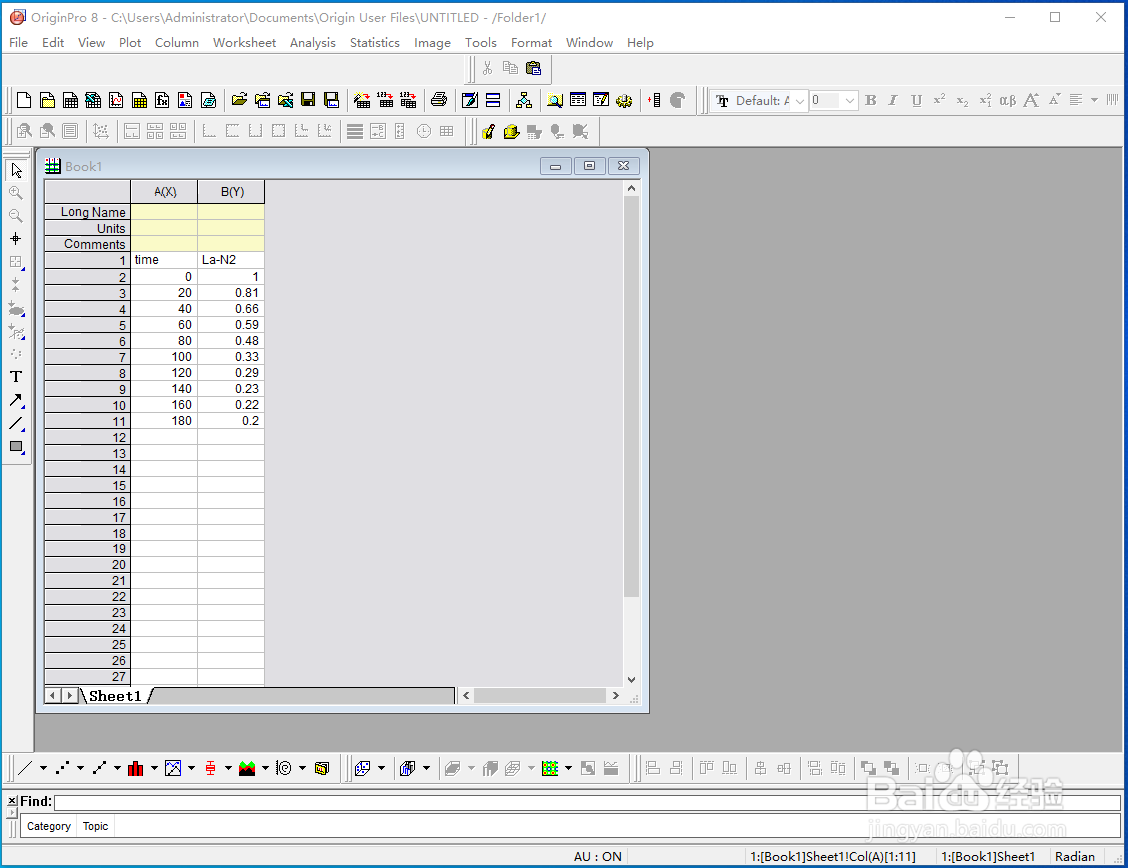
Task: Select the Pointer tool in left toolbox
Action: click(x=16, y=170)
